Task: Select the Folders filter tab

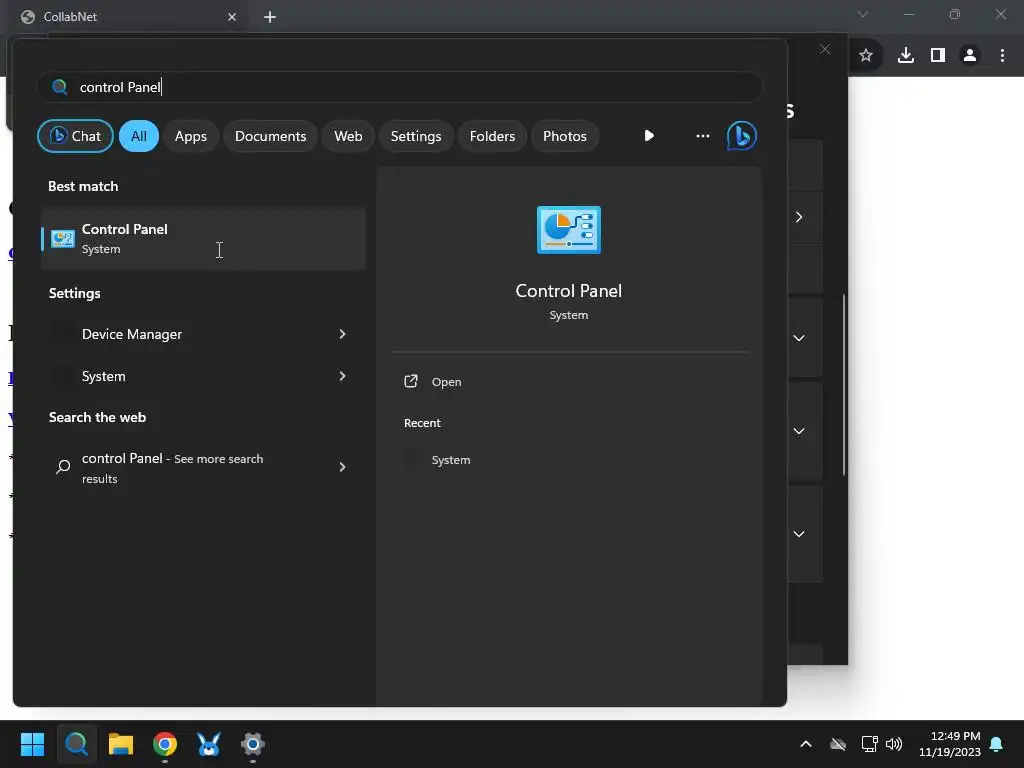Action: [492, 136]
